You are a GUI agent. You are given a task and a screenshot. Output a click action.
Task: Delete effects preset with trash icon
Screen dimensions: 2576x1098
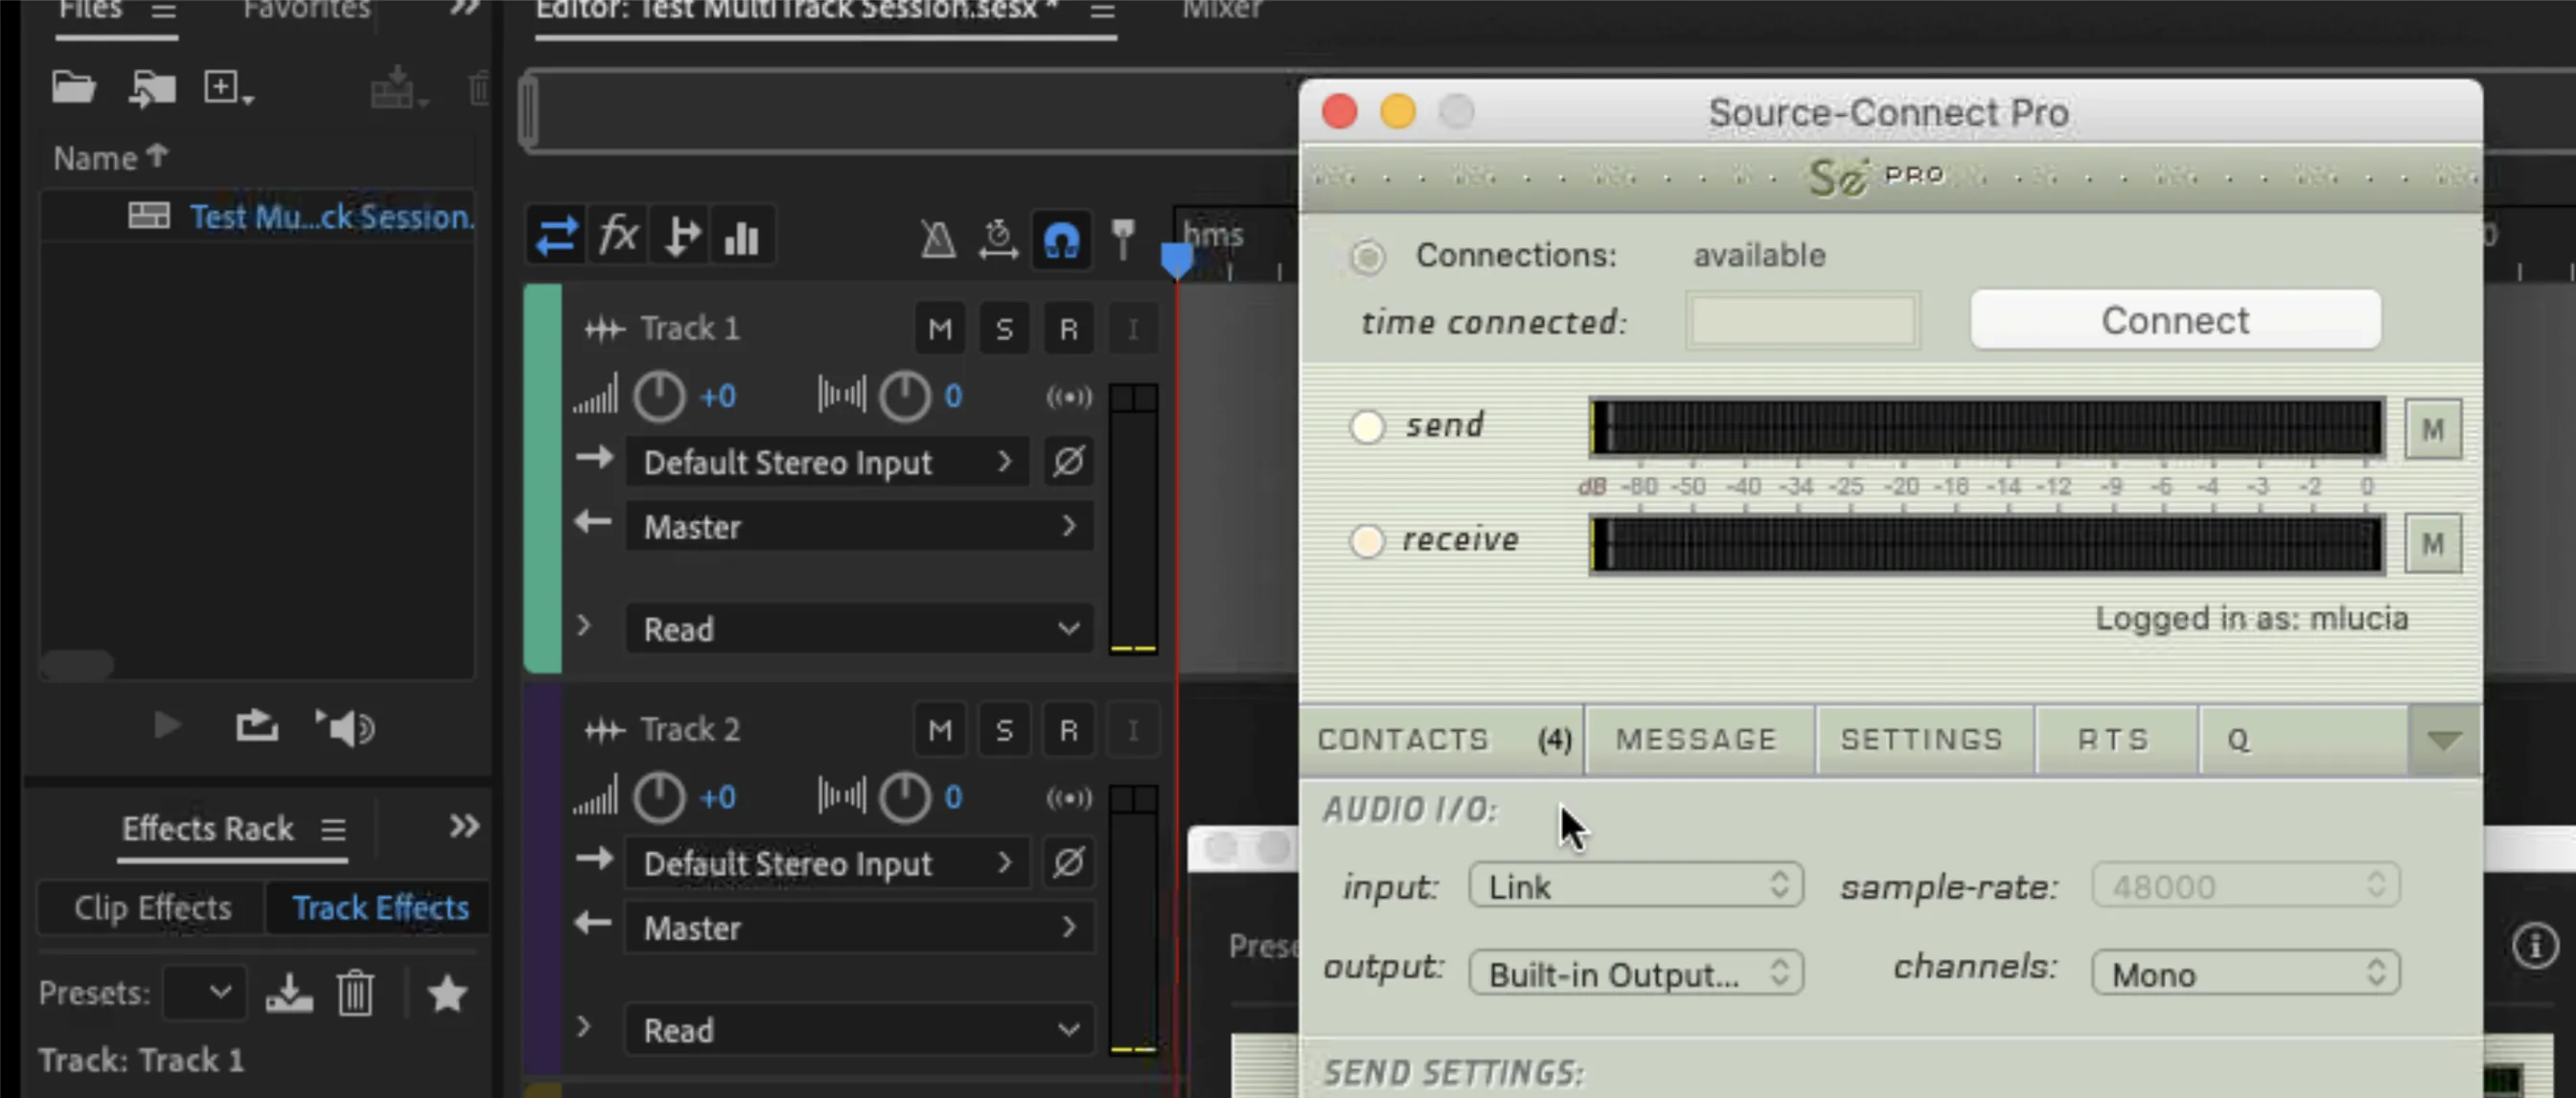coord(355,993)
